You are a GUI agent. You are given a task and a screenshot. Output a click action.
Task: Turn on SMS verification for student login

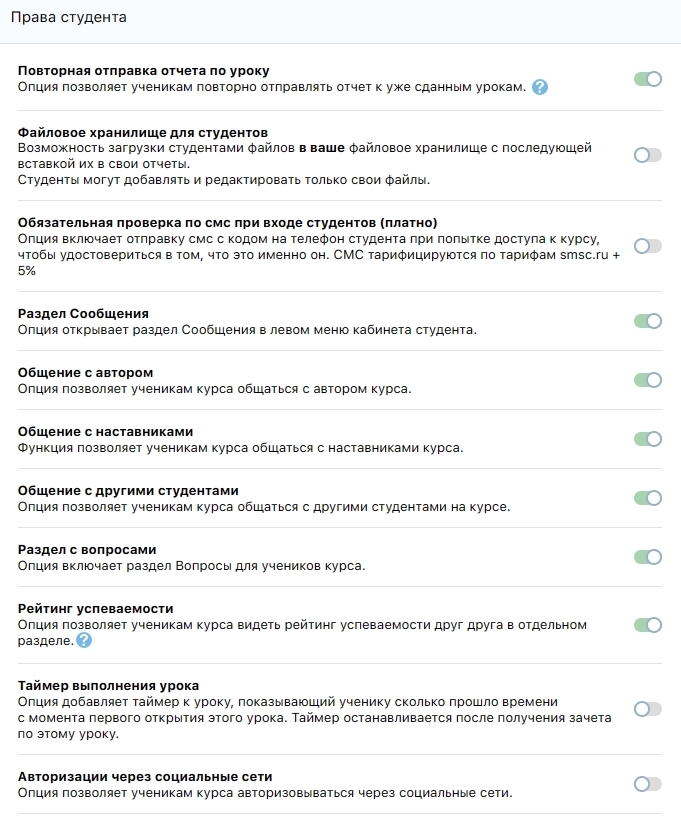tap(647, 246)
